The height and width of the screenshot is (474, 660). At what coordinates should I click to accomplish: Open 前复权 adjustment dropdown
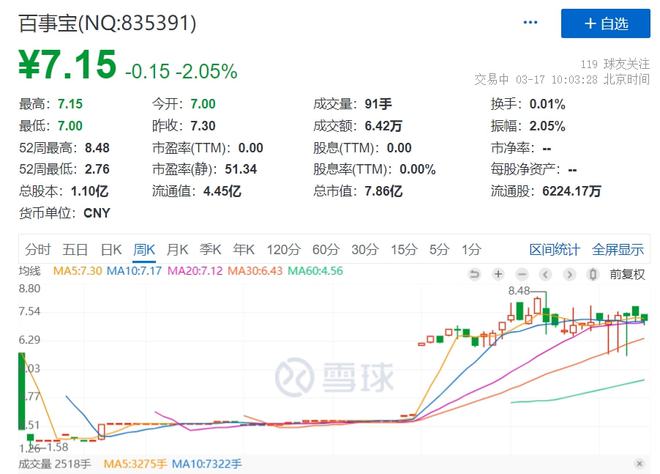[627, 274]
